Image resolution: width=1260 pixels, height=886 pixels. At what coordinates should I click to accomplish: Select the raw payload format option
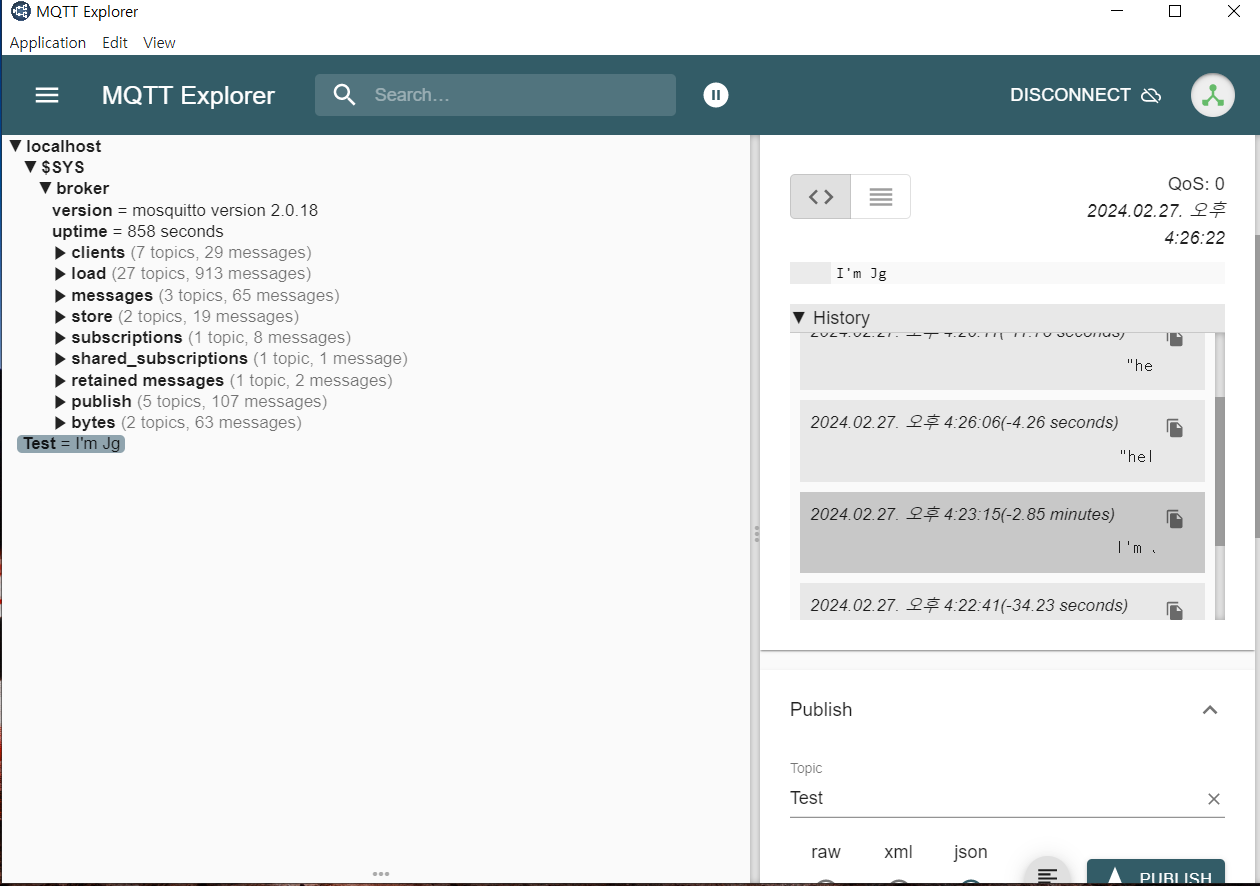coord(826,865)
